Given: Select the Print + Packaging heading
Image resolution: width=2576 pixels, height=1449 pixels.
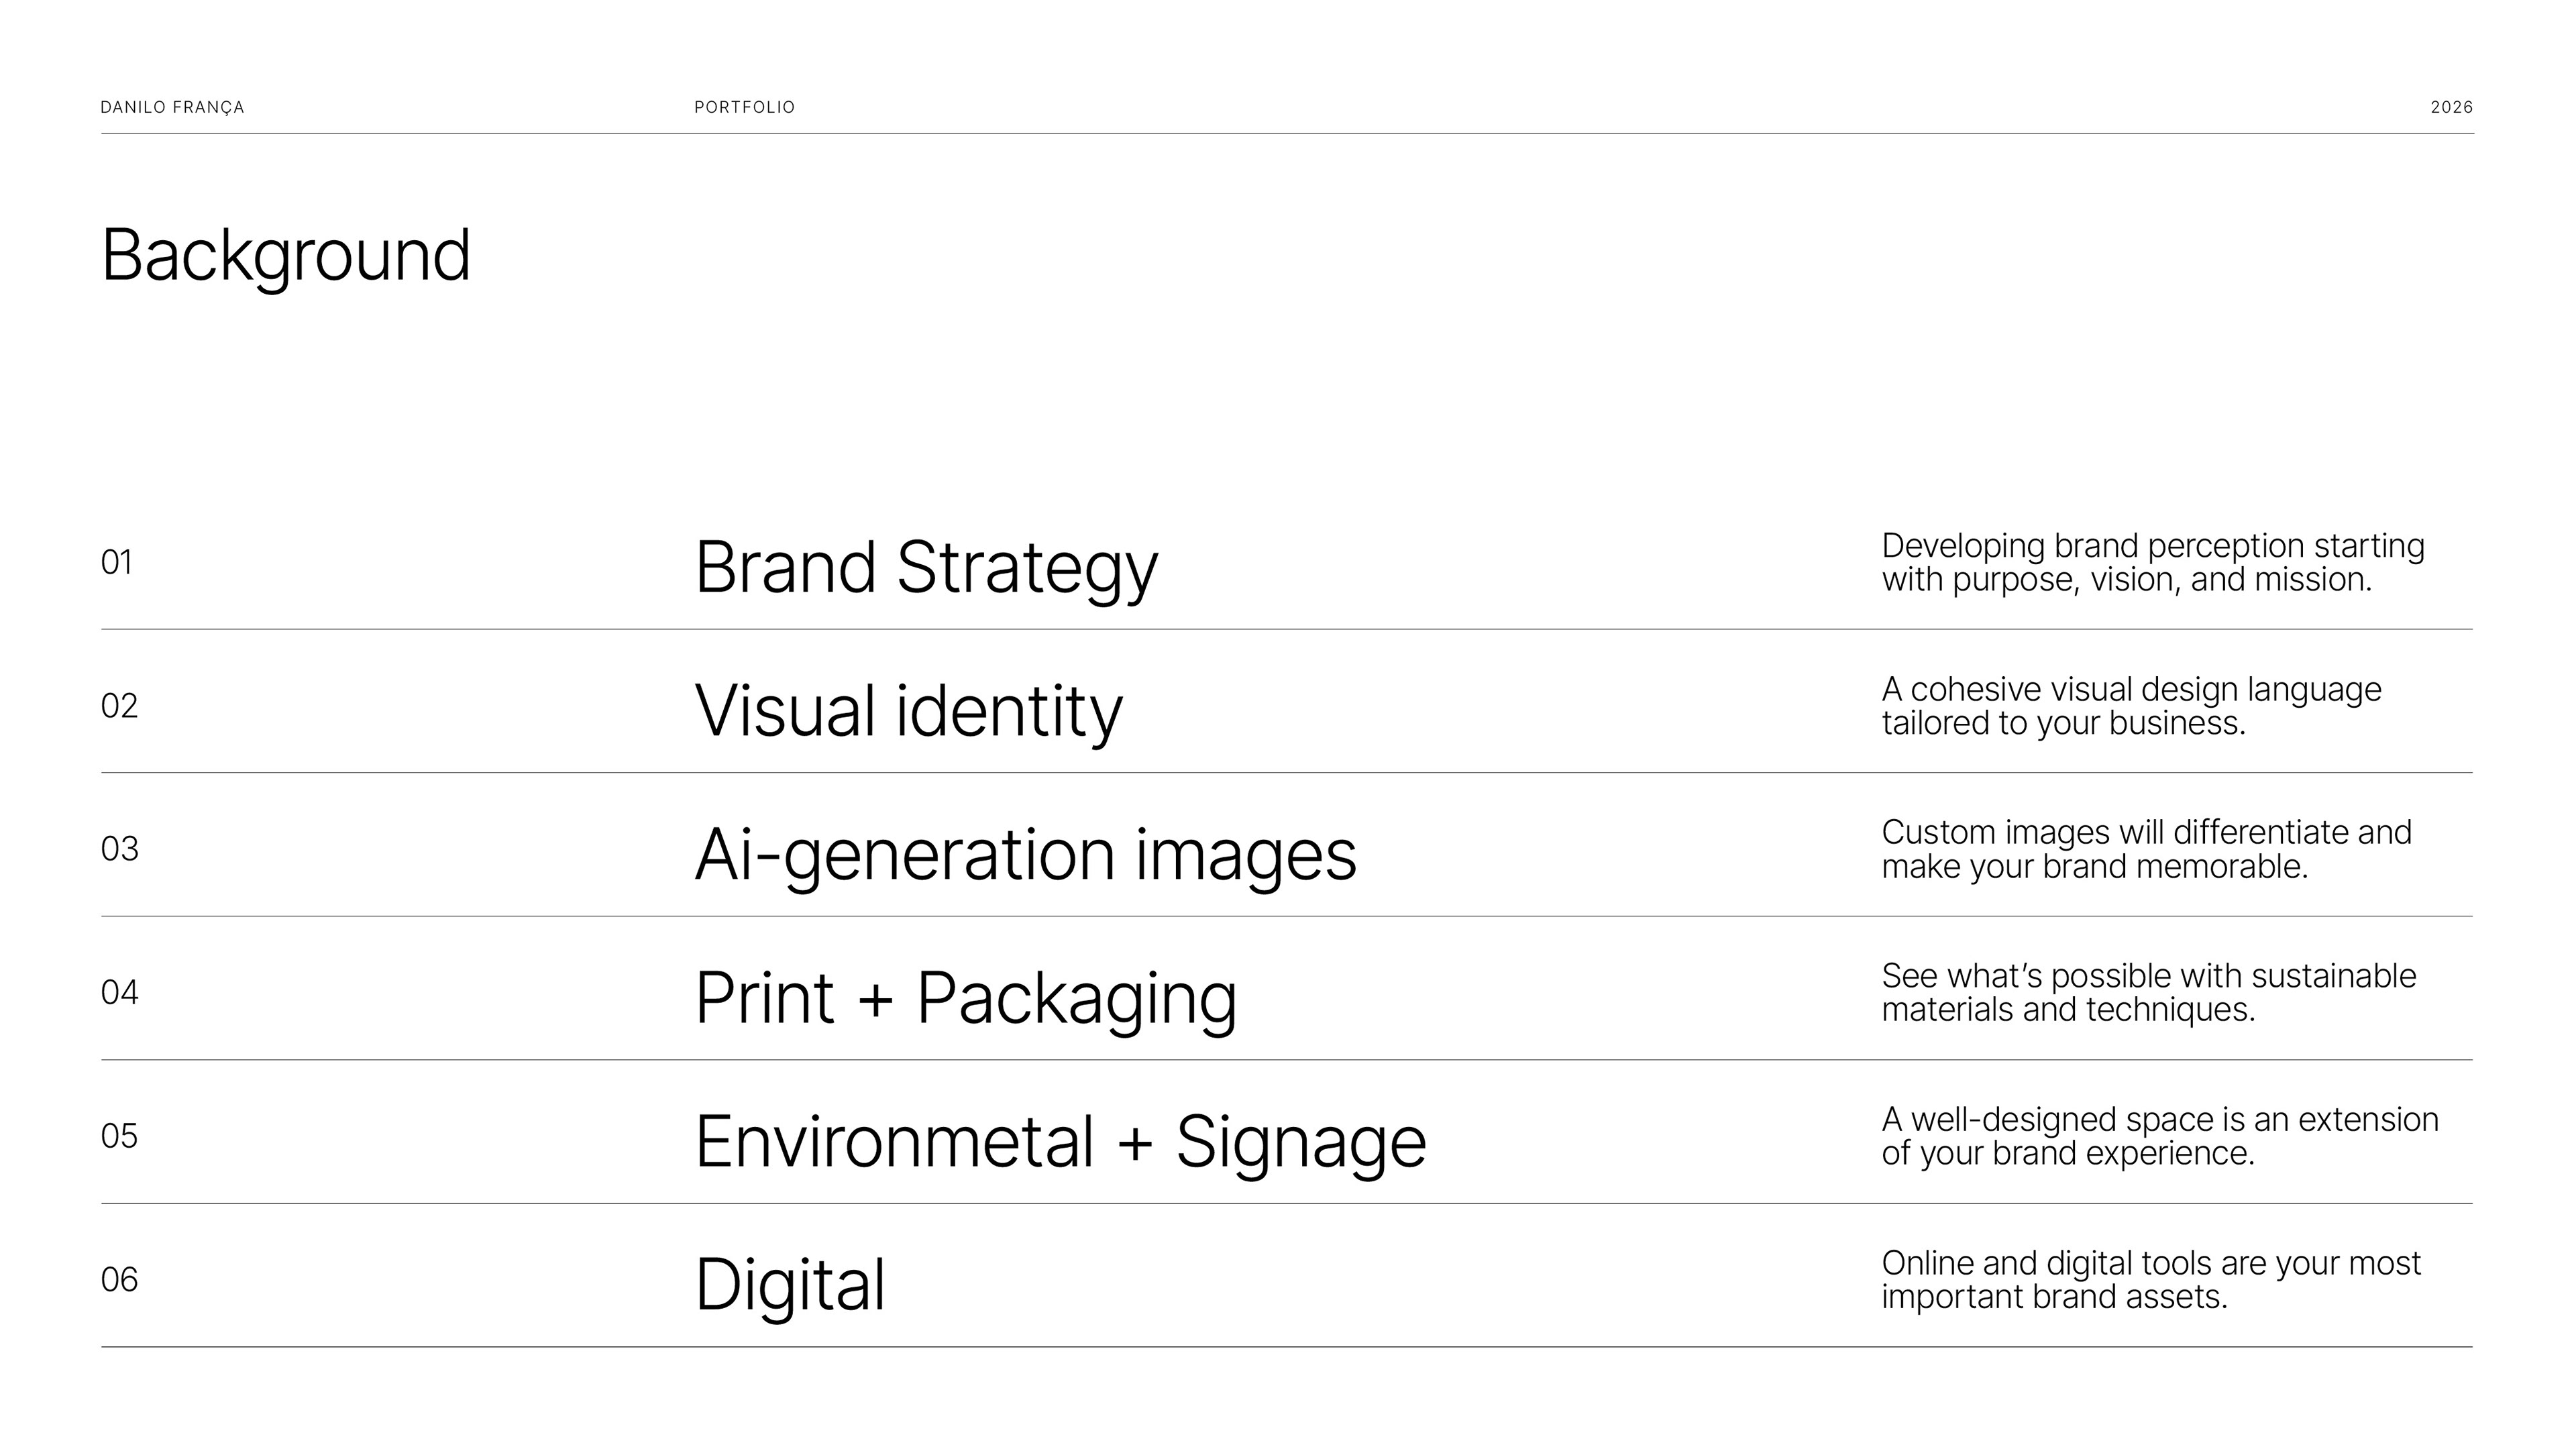Looking at the screenshot, I should pos(966,999).
